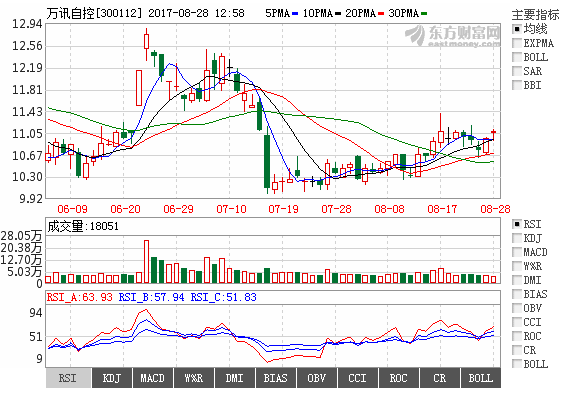Open the CCI bottom tab
The height and width of the screenshot is (395, 571).
pos(358,378)
